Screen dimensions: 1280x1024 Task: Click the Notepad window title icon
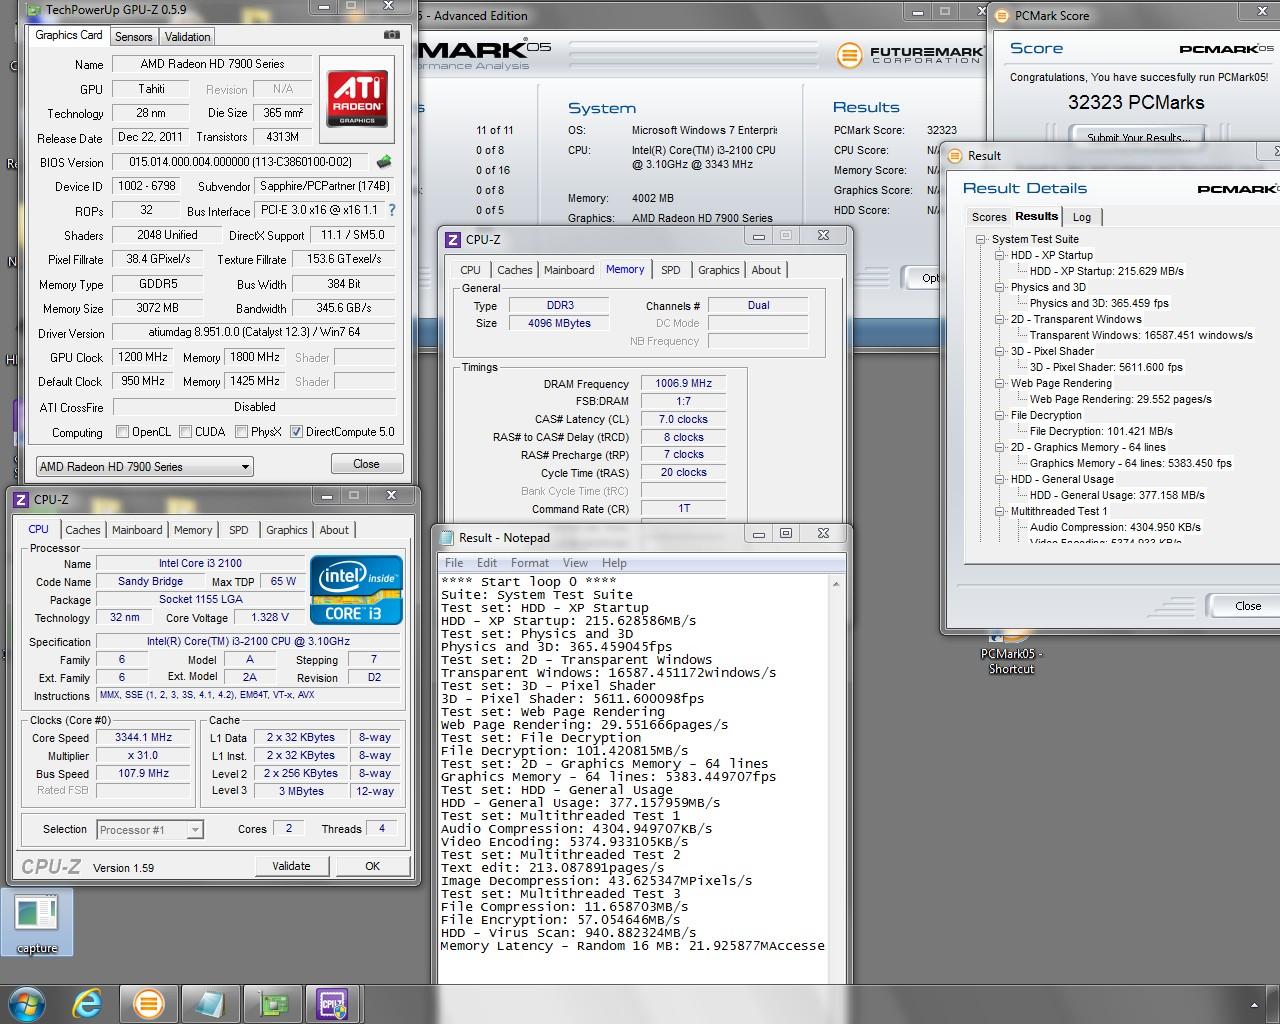point(447,537)
